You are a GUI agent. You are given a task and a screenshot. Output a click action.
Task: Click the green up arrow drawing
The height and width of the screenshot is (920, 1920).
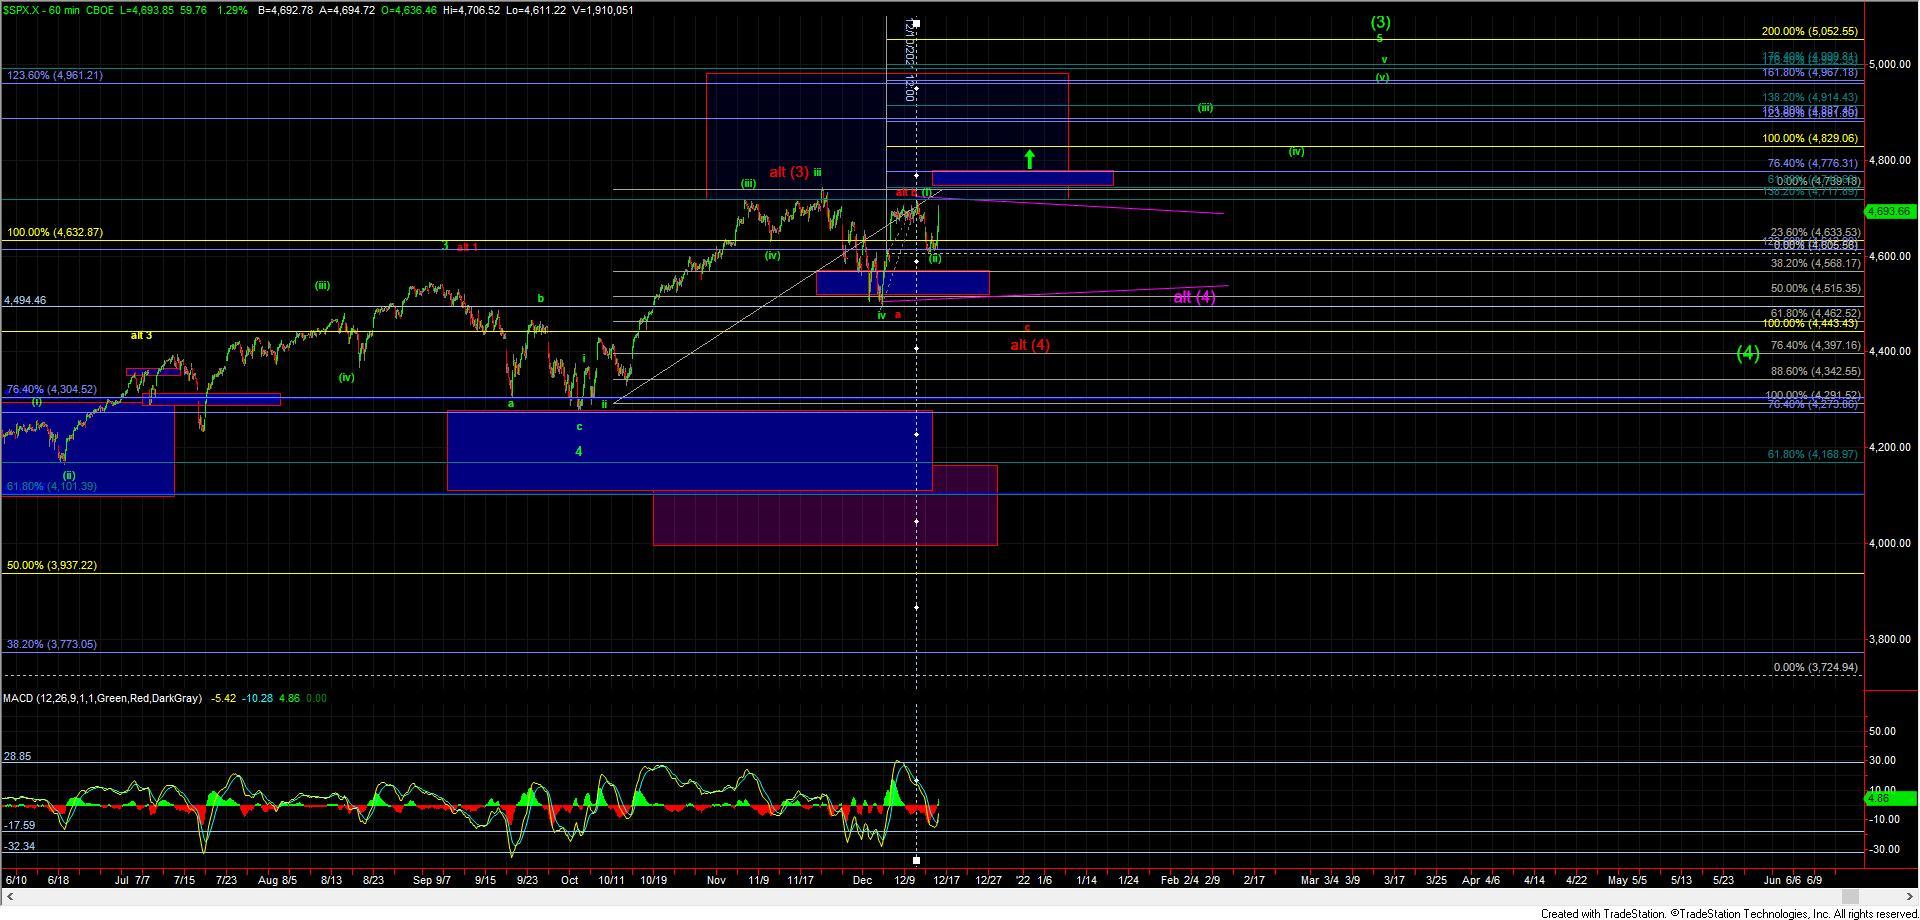pyautogui.click(x=1029, y=158)
